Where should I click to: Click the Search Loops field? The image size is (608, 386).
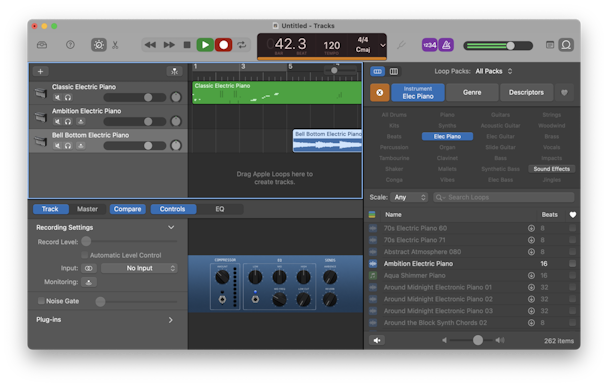click(x=504, y=197)
